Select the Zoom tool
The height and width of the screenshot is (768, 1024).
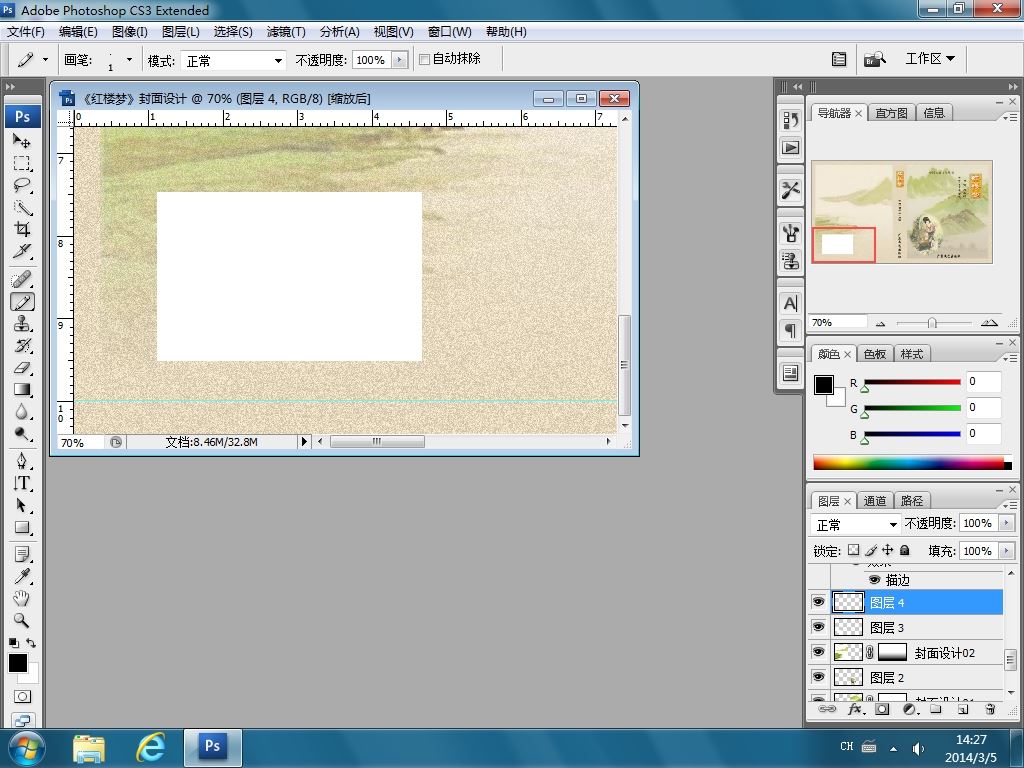pos(22,620)
